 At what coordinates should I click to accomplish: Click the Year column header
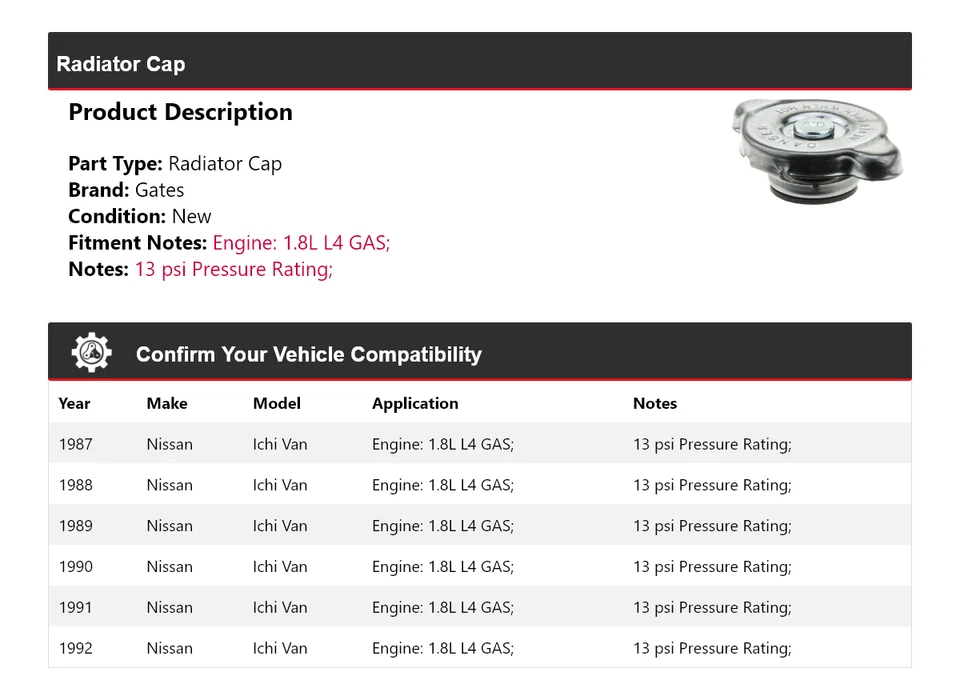pyautogui.click(x=74, y=403)
